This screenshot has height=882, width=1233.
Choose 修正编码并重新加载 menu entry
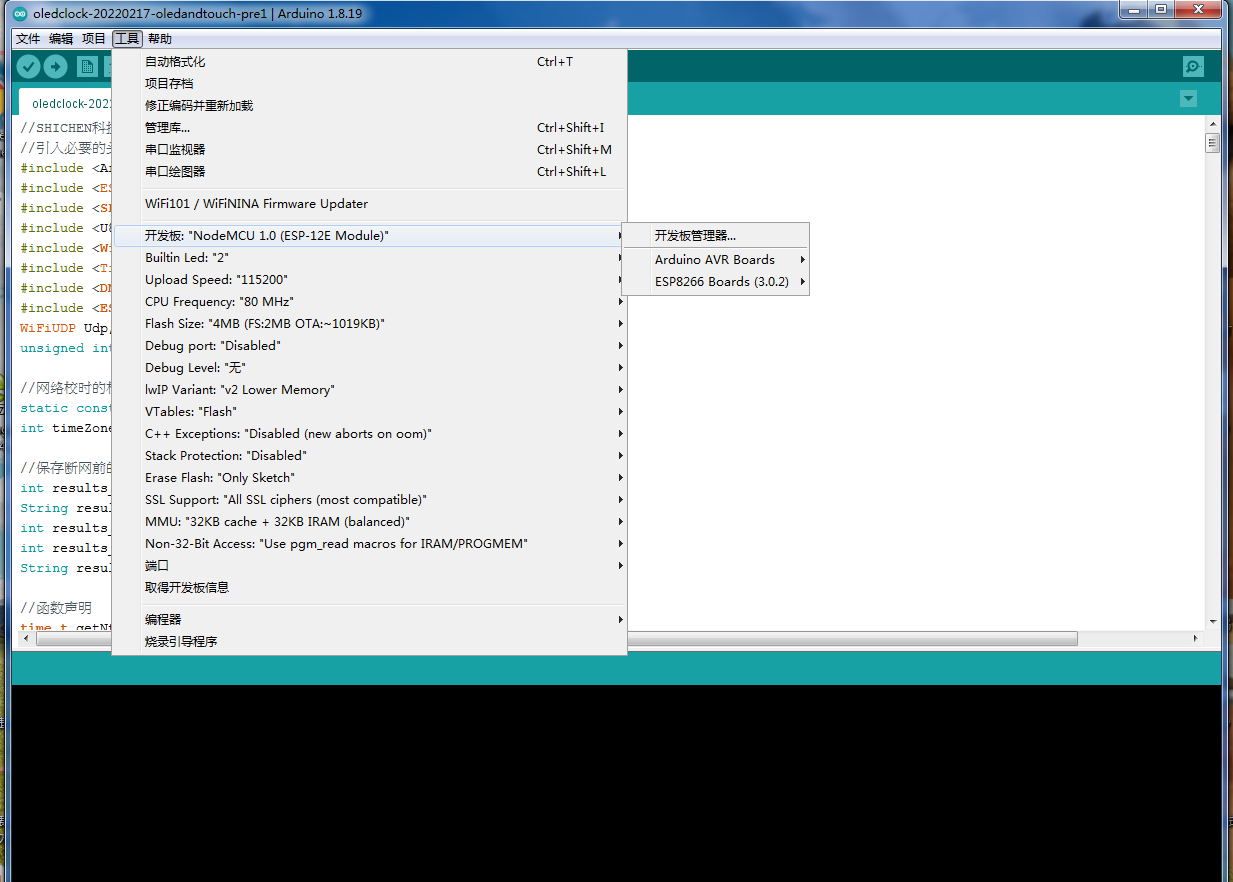(x=369, y=106)
